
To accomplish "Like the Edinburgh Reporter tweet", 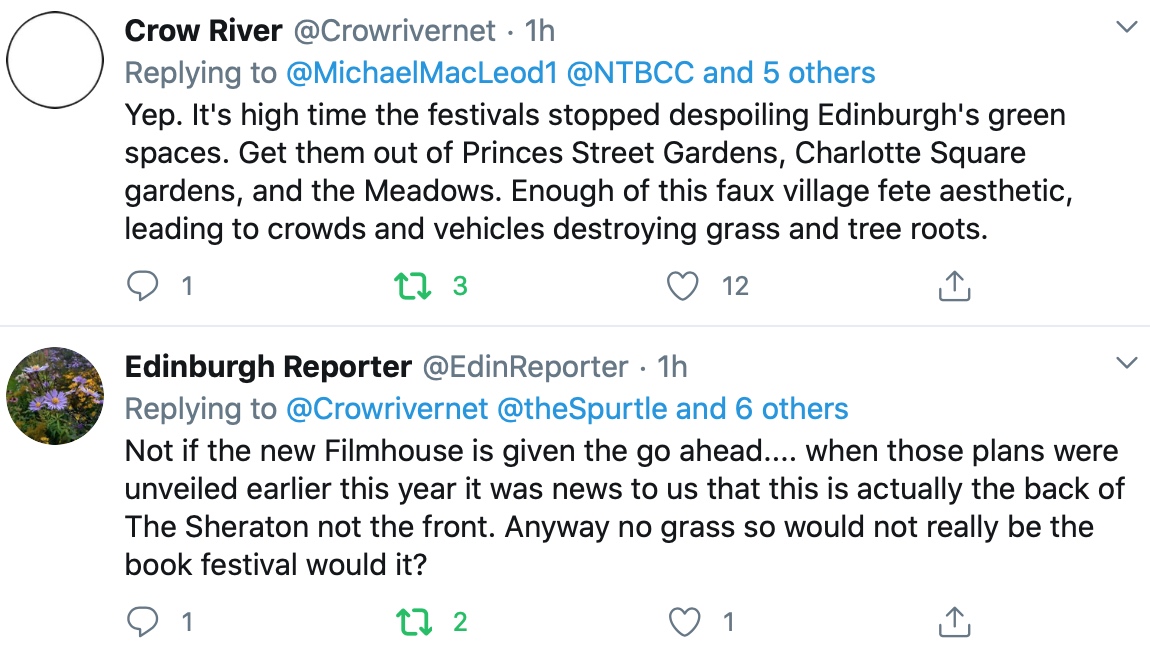I will (x=683, y=623).
